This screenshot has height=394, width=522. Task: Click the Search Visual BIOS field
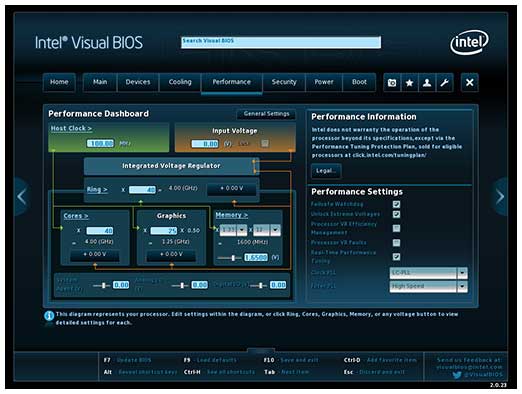[281, 42]
